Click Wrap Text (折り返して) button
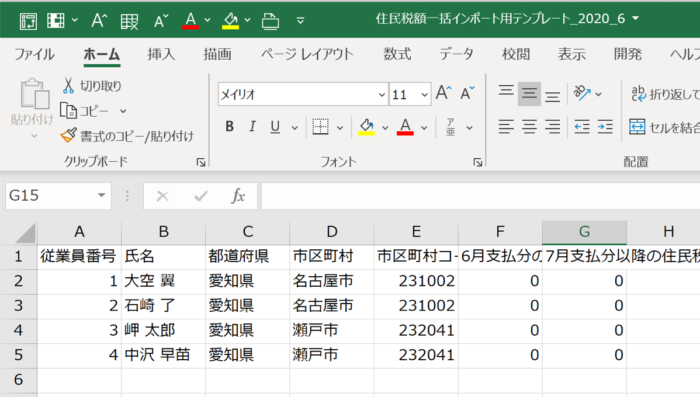 click(664, 94)
